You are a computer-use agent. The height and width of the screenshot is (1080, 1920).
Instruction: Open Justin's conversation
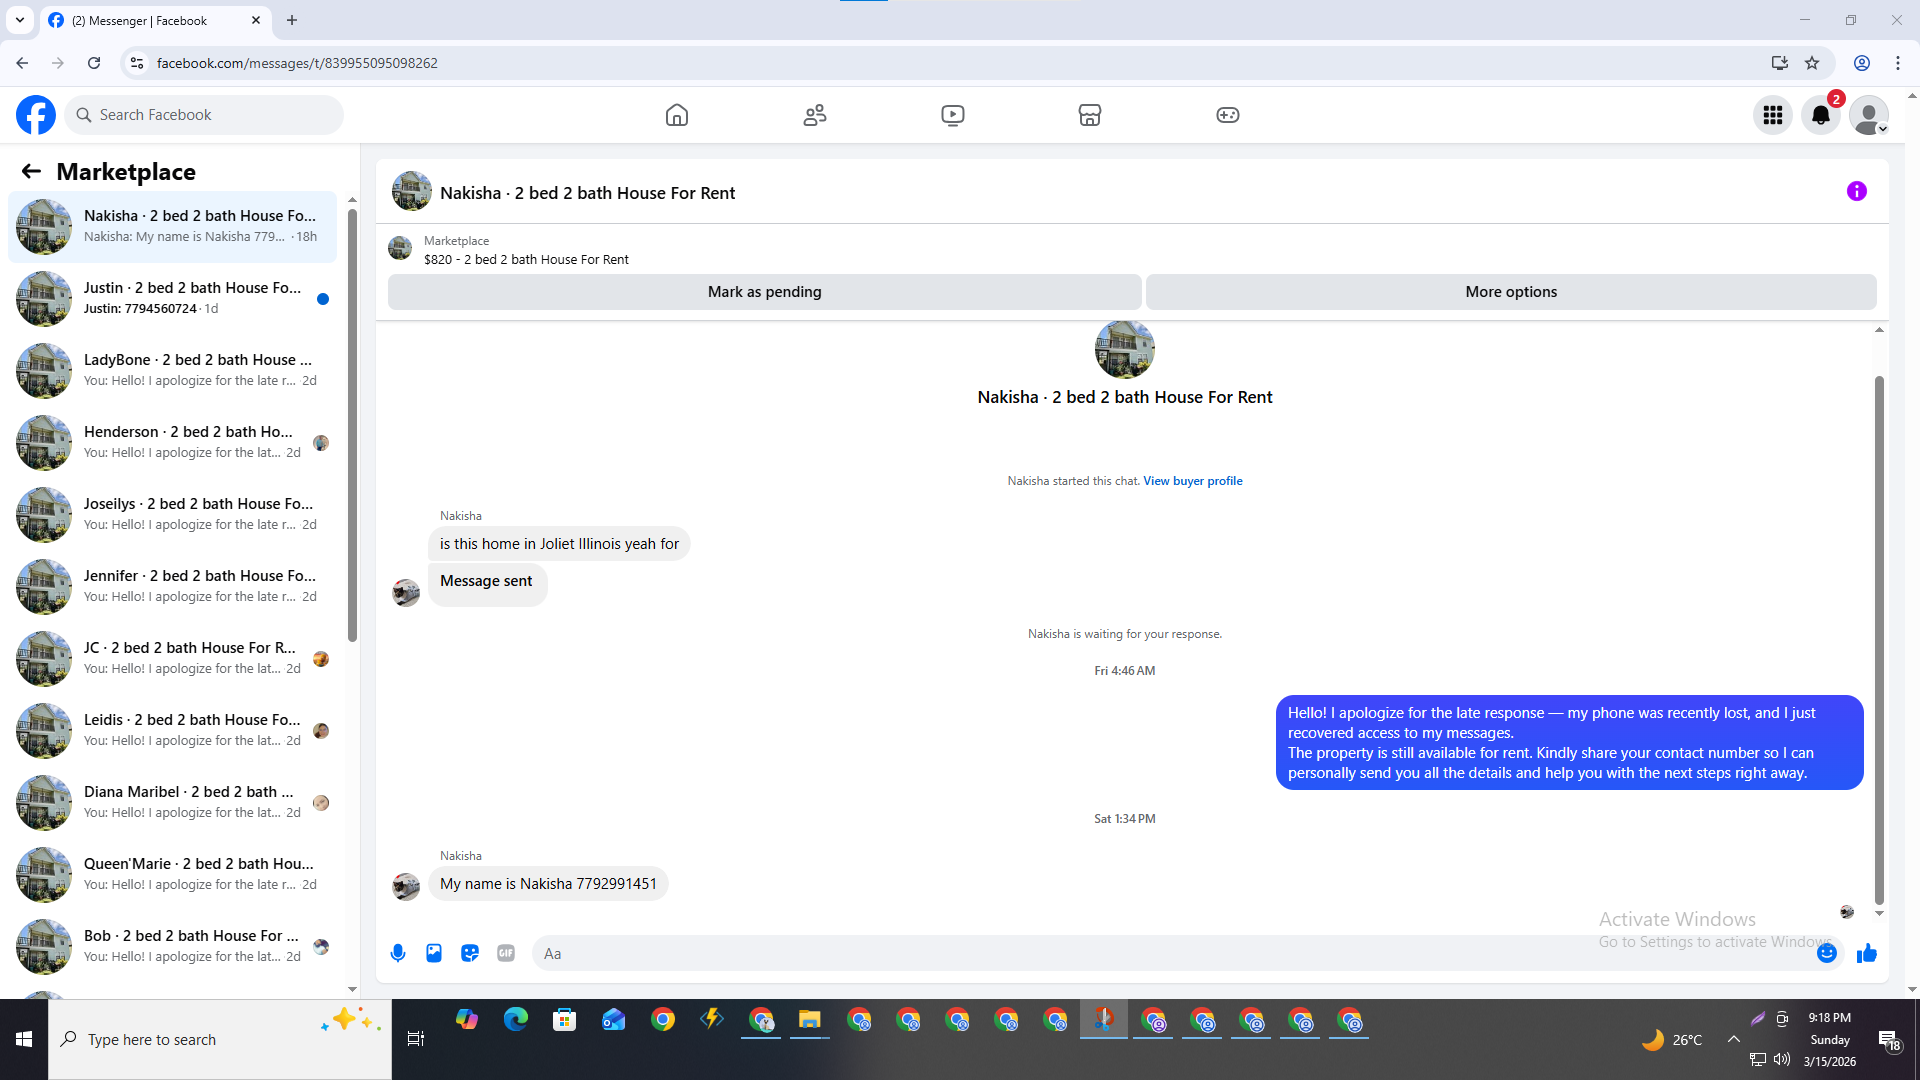pos(172,298)
